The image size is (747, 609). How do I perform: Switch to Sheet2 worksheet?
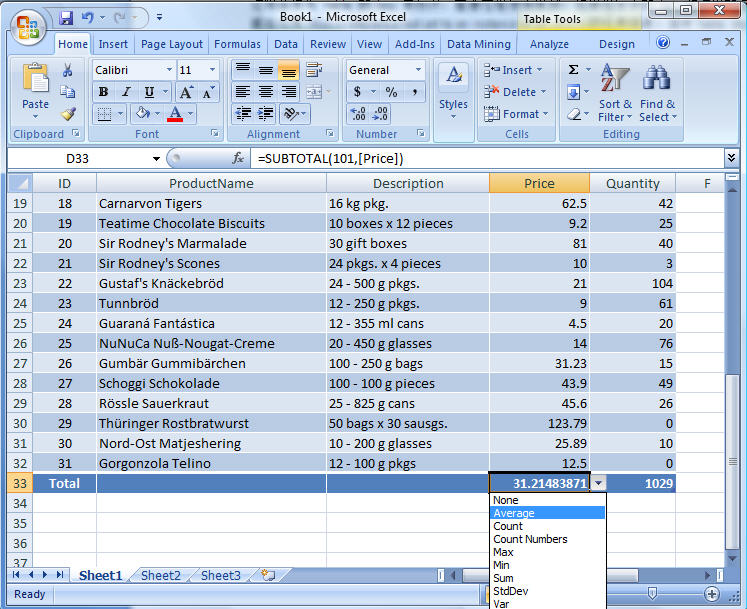click(x=161, y=576)
